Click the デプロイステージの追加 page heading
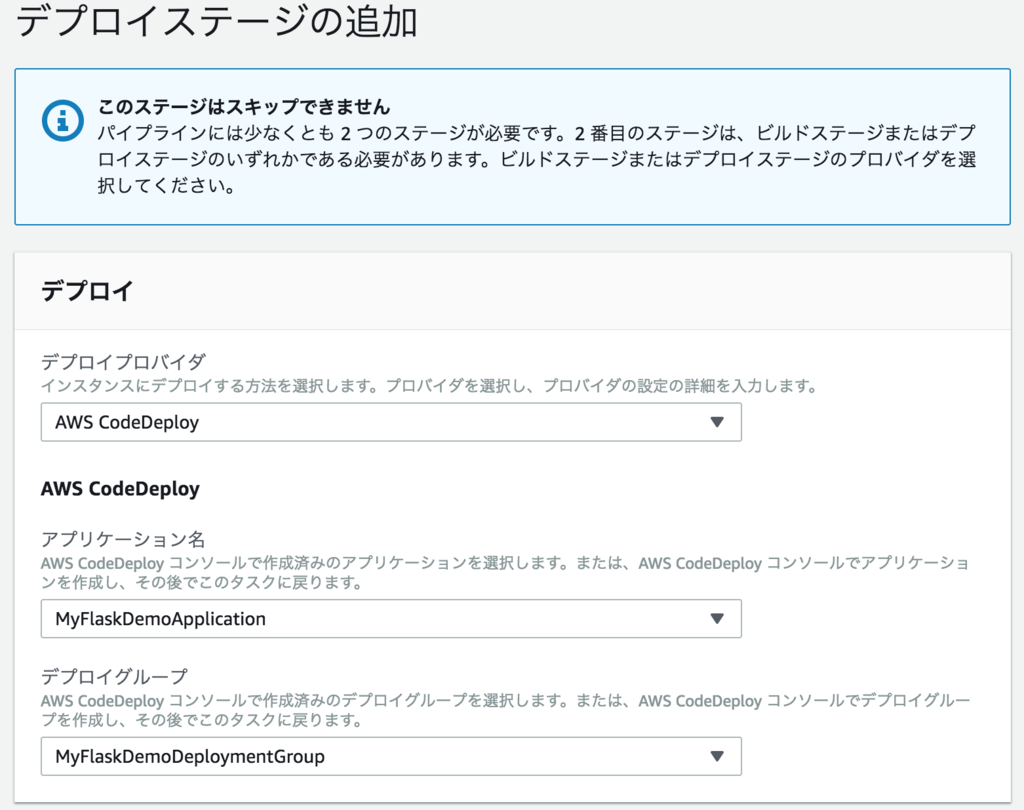This screenshot has width=1024, height=810. pos(216,21)
